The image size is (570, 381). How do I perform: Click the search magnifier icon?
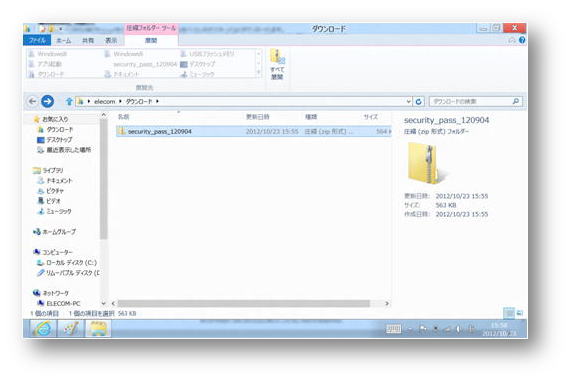[516, 101]
